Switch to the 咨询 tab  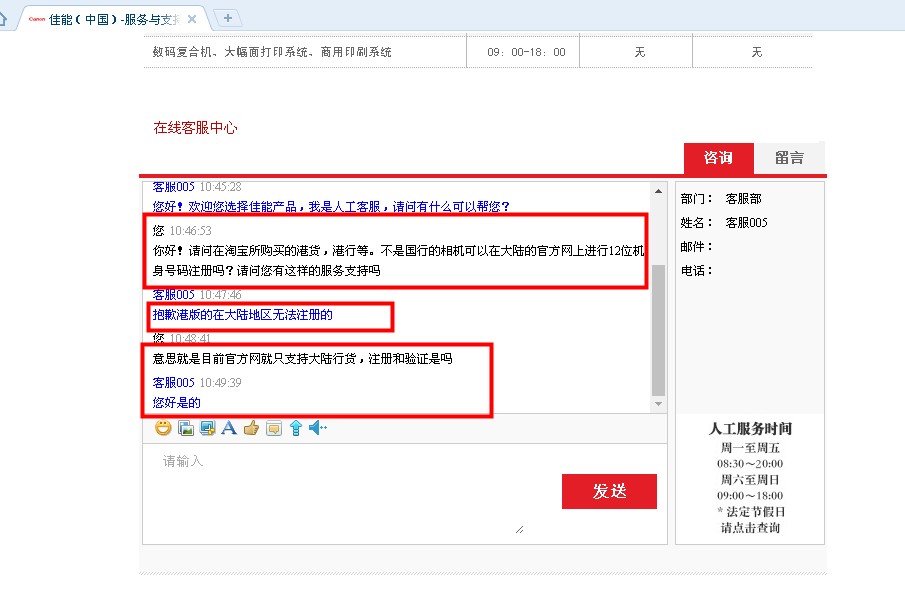[719, 158]
